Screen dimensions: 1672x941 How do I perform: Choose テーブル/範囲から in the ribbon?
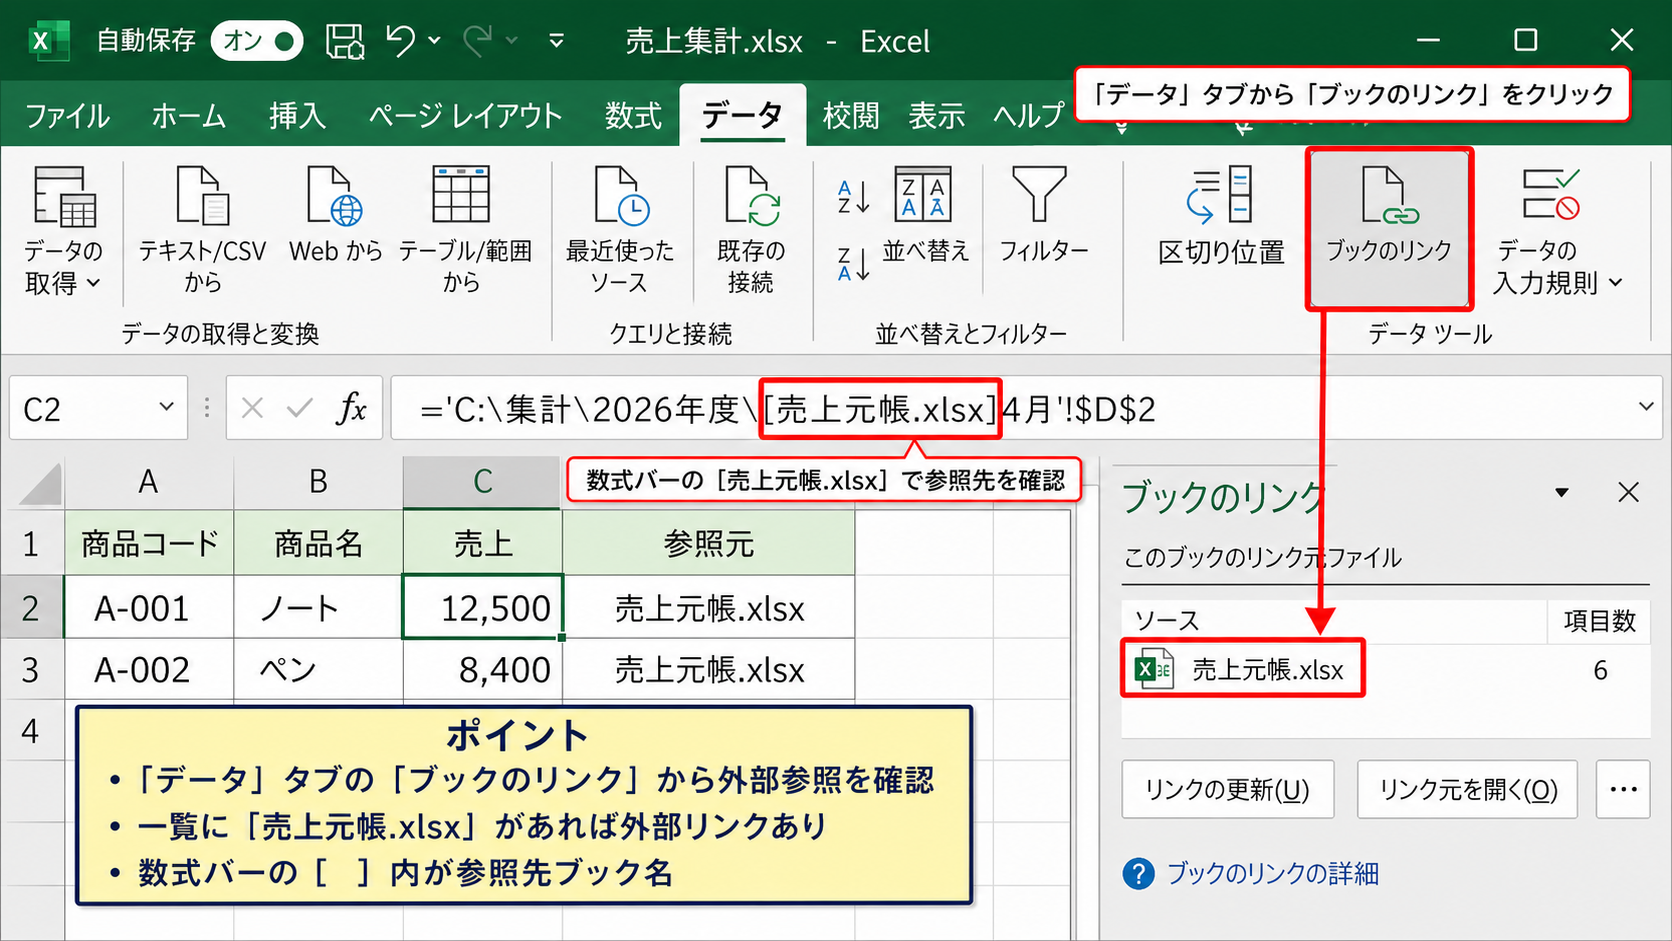(463, 231)
